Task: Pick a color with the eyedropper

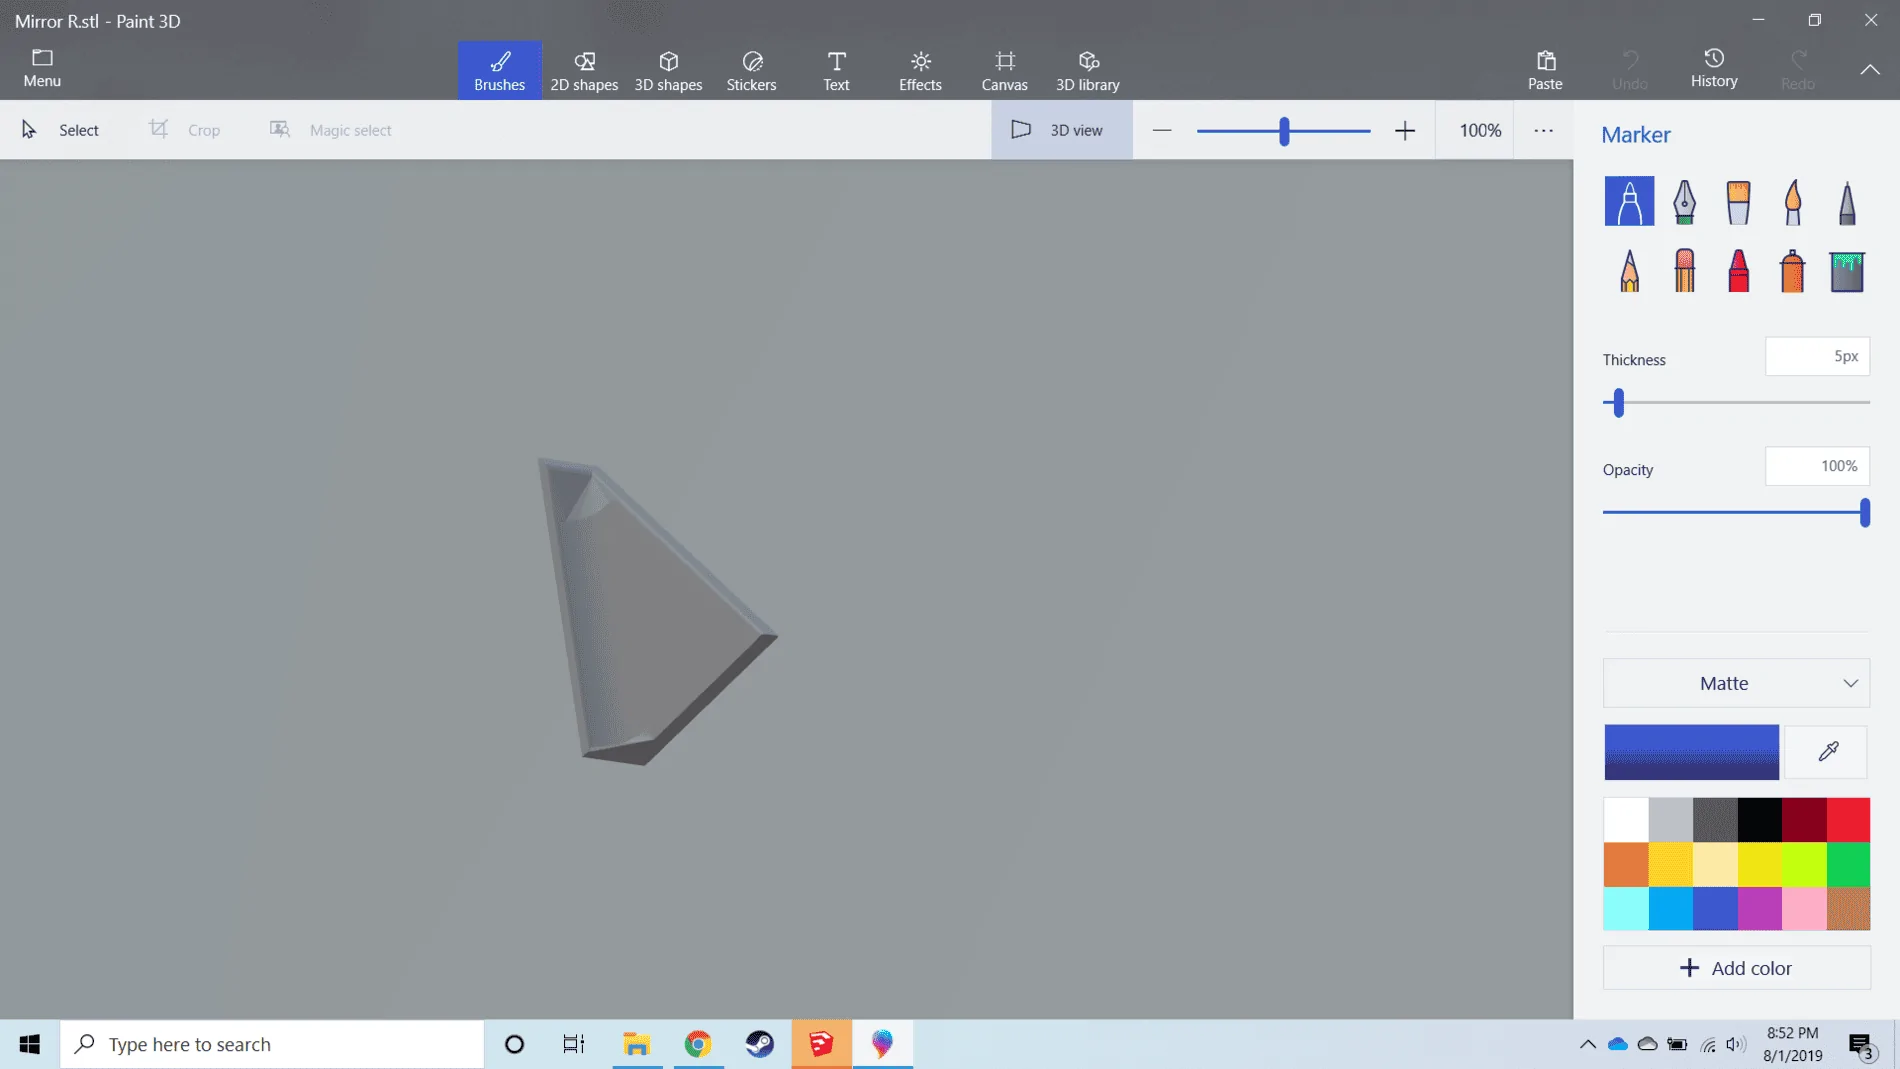Action: click(x=1828, y=751)
